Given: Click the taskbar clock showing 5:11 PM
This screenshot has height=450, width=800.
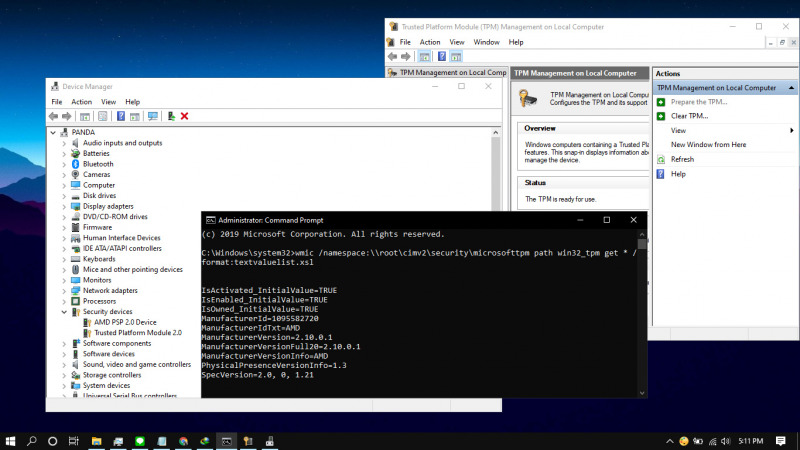Looking at the screenshot, I should coord(751,441).
